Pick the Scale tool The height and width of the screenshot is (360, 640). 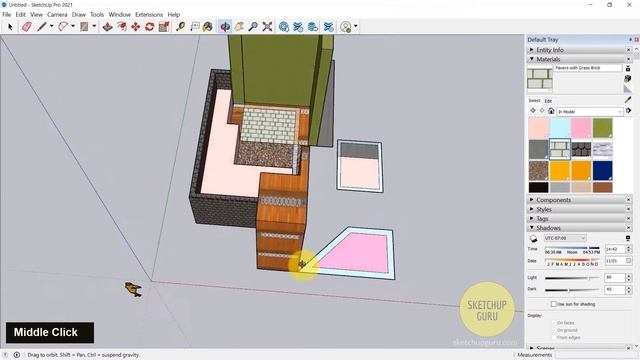(x=164, y=27)
